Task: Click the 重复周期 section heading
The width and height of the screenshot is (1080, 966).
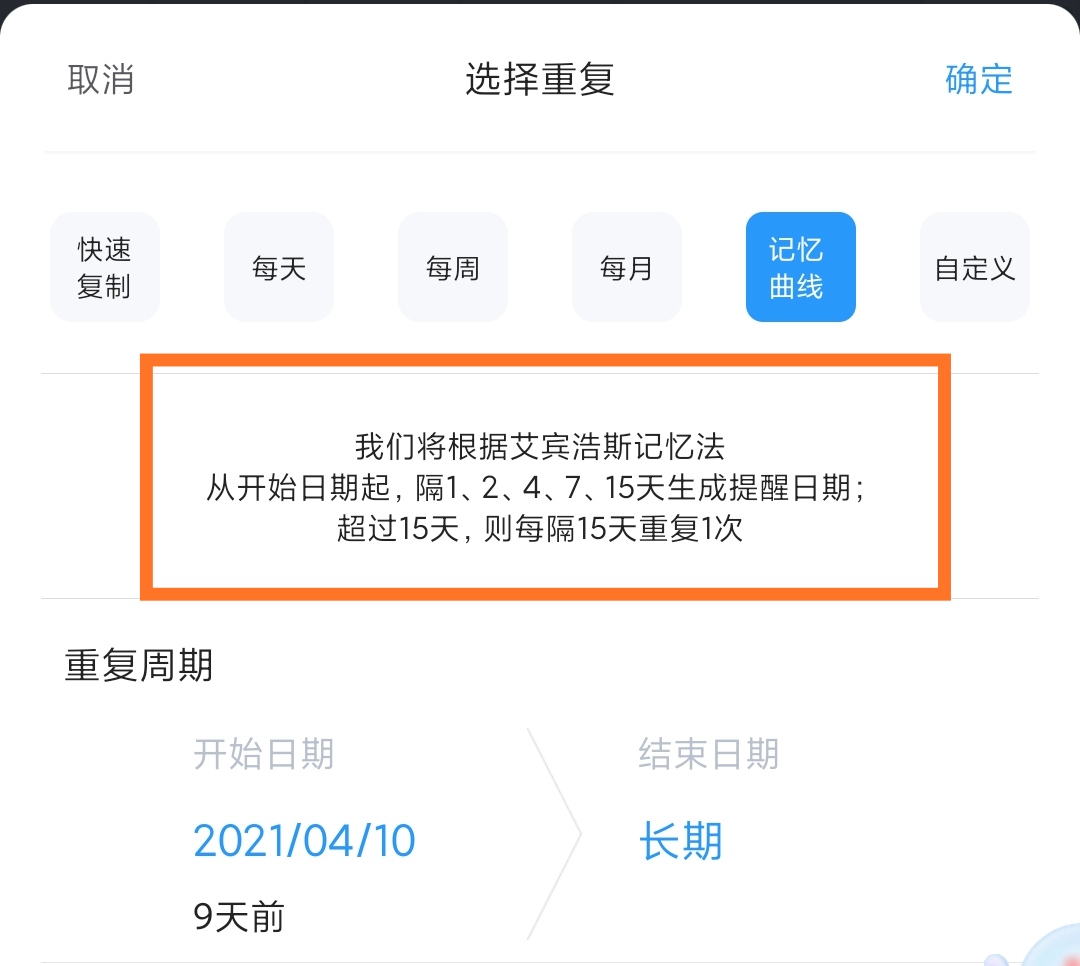Action: 138,666
